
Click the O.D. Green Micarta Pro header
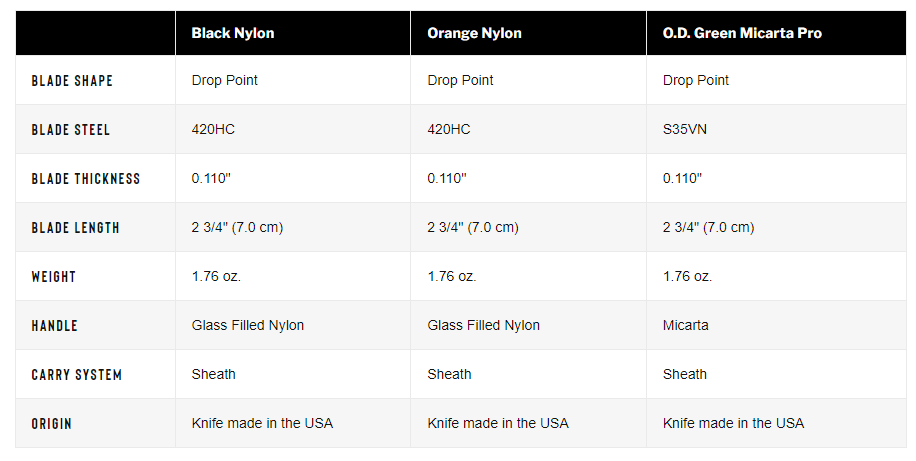click(742, 33)
